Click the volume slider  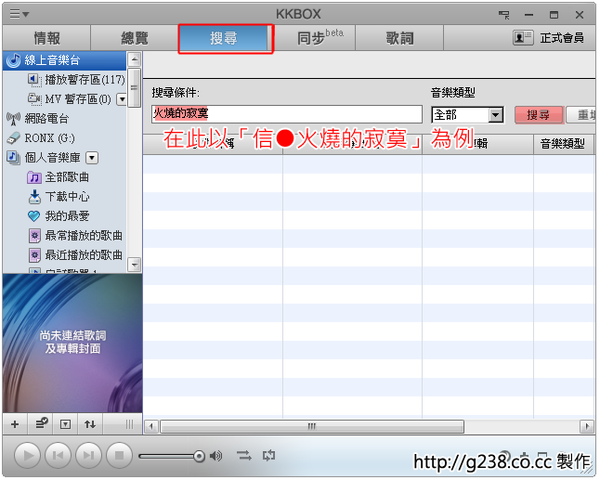coord(172,456)
